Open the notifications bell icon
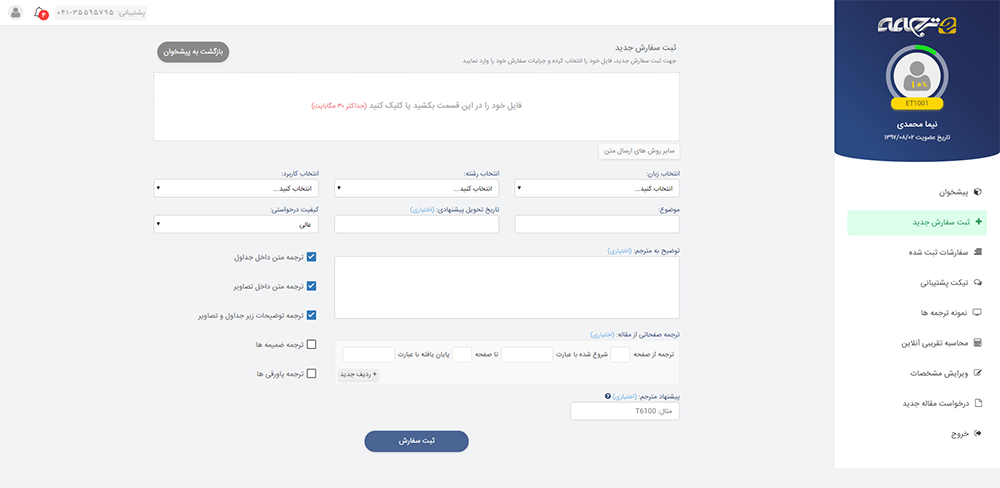 [x=40, y=13]
